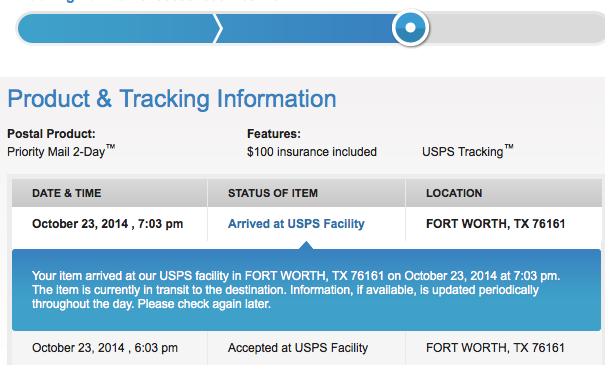The image size is (605, 365).
Task: Click the first blue segment of the progress bar
Action: [119, 28]
